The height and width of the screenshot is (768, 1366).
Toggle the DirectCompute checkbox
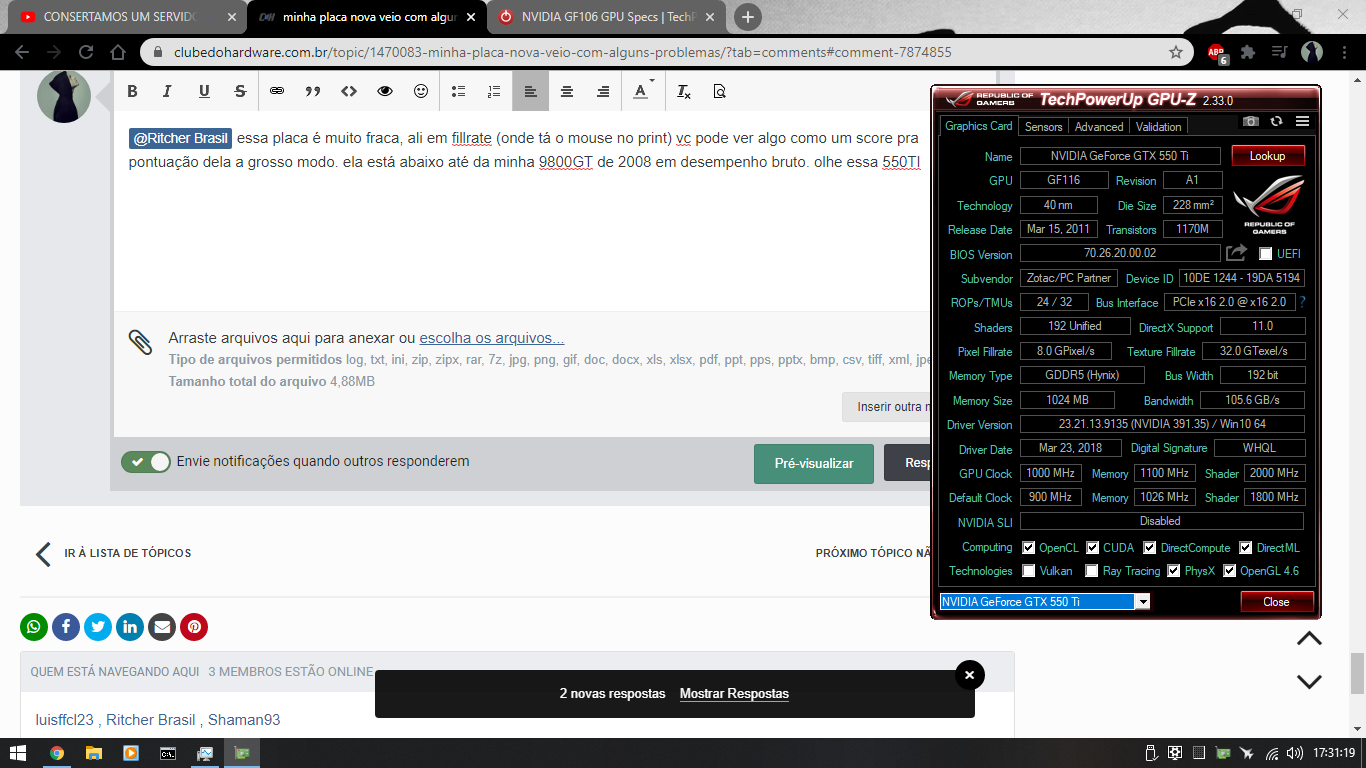pos(1150,548)
